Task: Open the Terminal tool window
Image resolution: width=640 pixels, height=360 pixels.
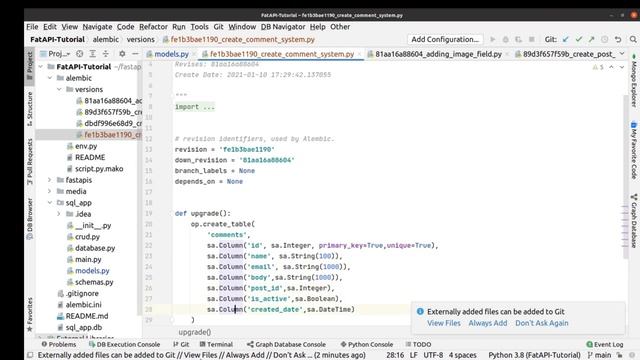Action: pos(216,344)
